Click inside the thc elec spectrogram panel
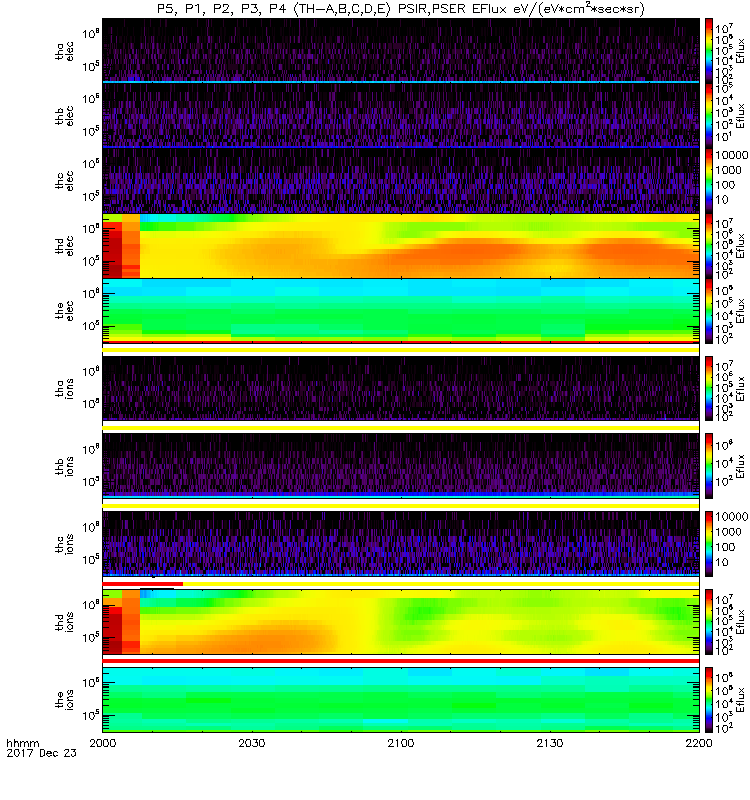This screenshot has width=750, height=800. [x=401, y=181]
